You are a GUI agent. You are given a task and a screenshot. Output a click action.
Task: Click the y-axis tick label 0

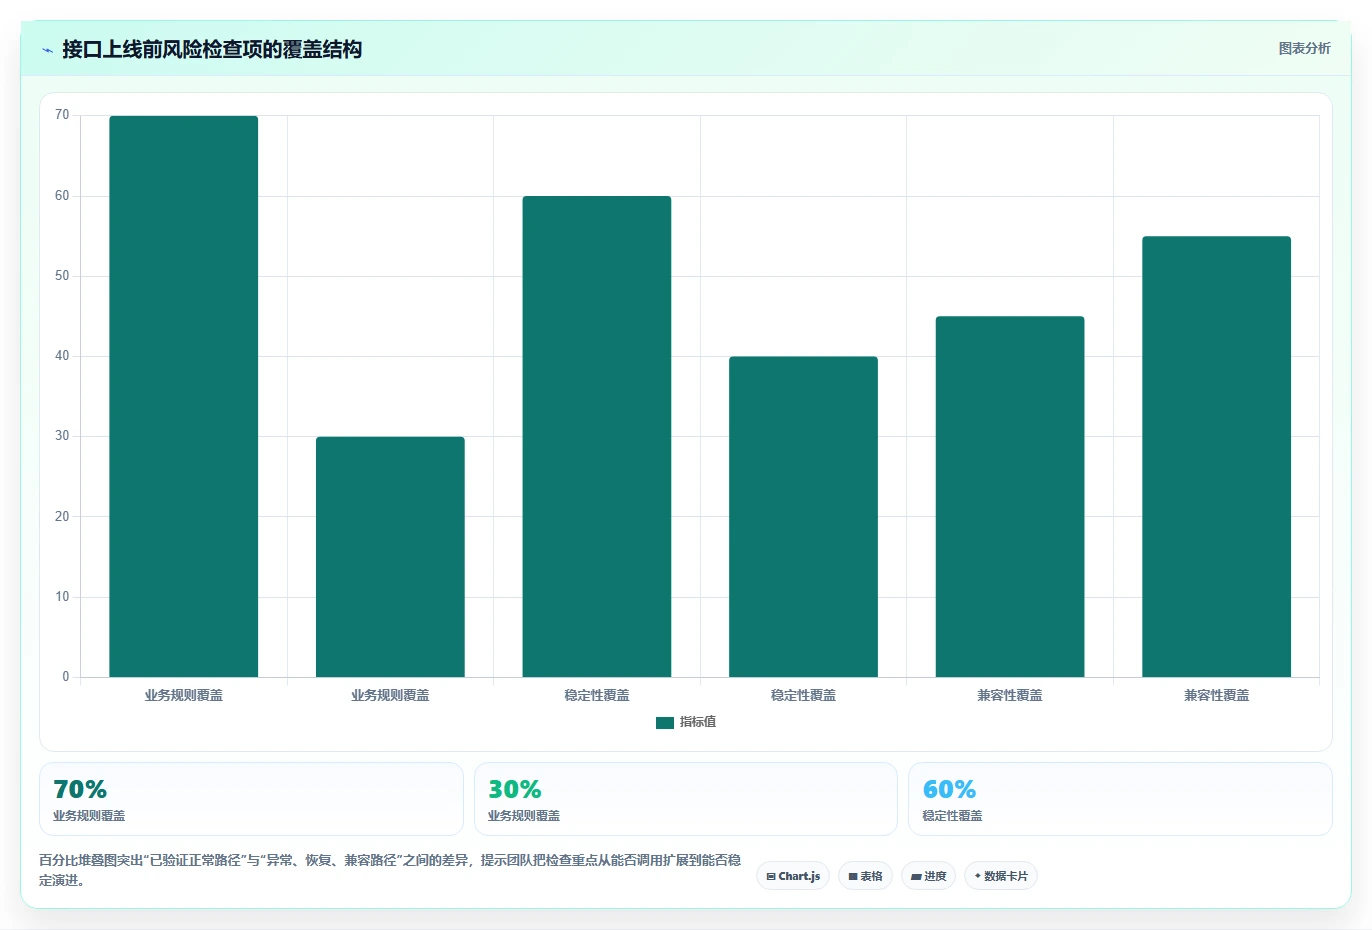[66, 677]
